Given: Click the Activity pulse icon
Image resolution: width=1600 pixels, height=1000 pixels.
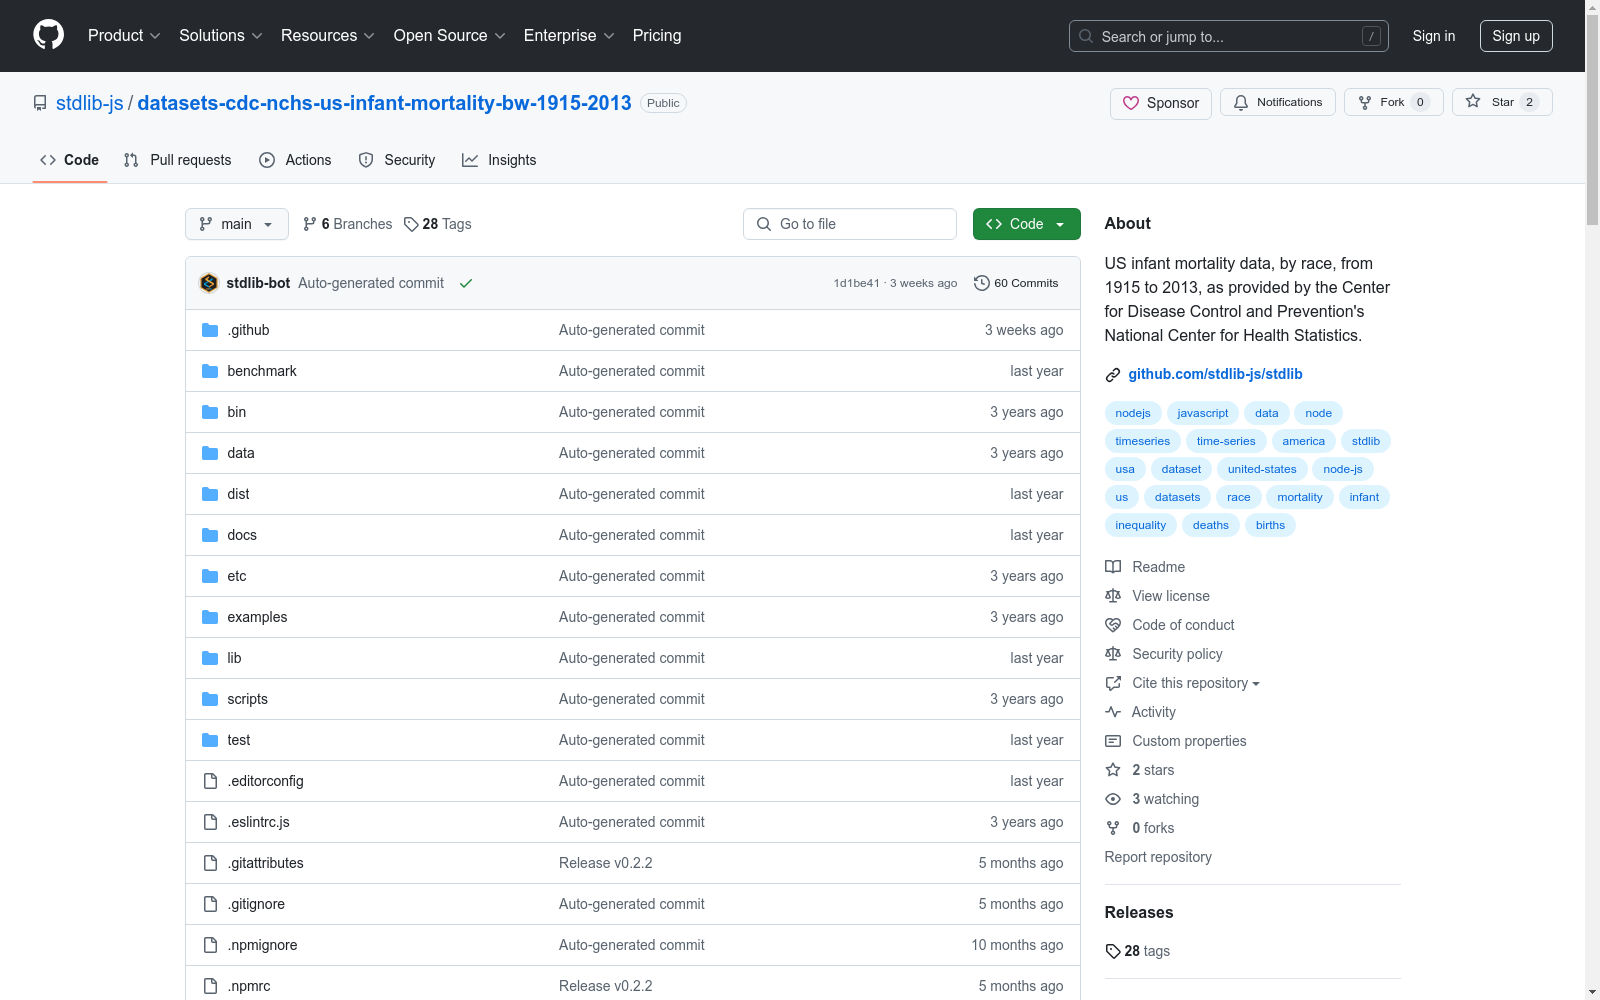Looking at the screenshot, I should click(x=1113, y=712).
